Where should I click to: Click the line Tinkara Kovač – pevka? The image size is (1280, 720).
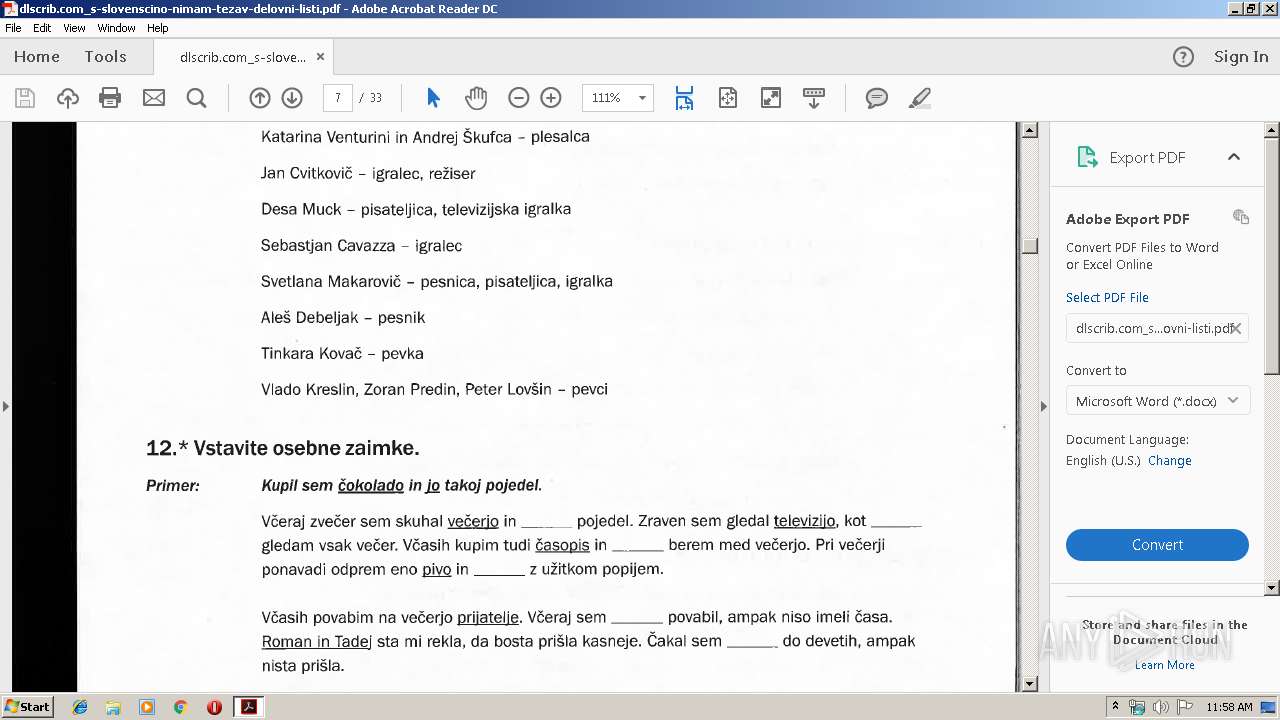click(342, 353)
